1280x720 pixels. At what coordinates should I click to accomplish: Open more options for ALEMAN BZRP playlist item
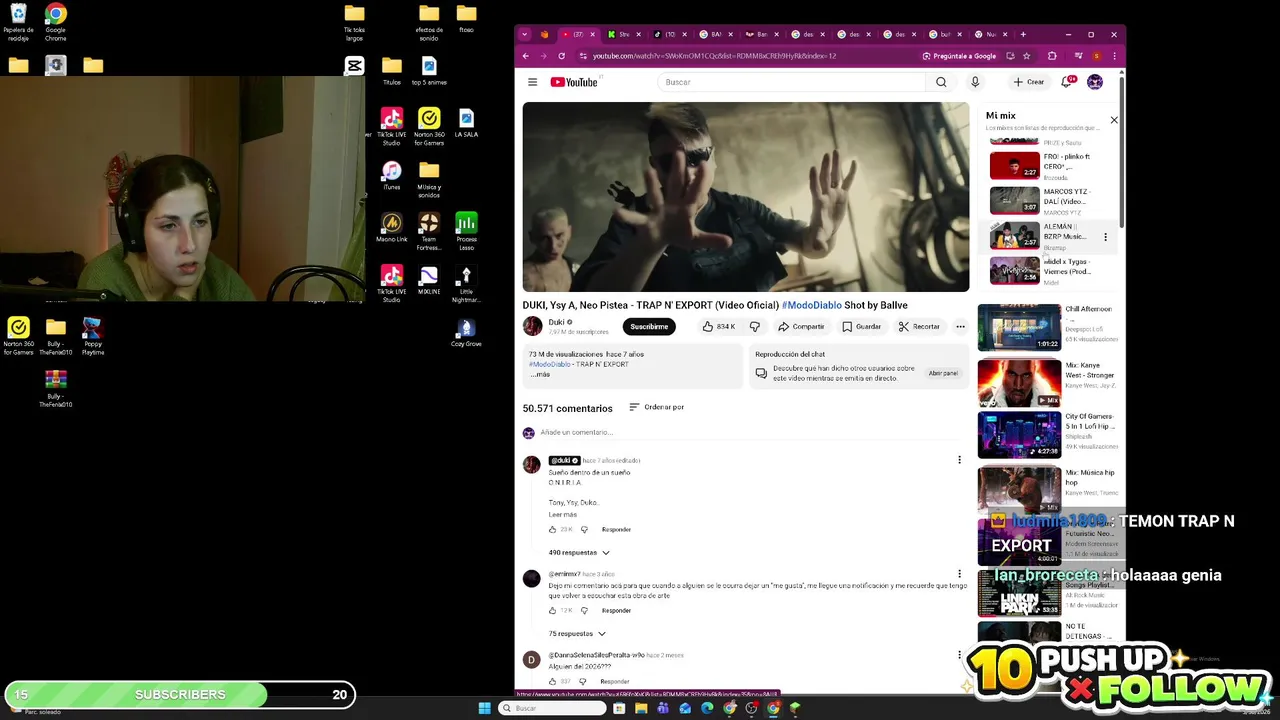(x=1105, y=237)
